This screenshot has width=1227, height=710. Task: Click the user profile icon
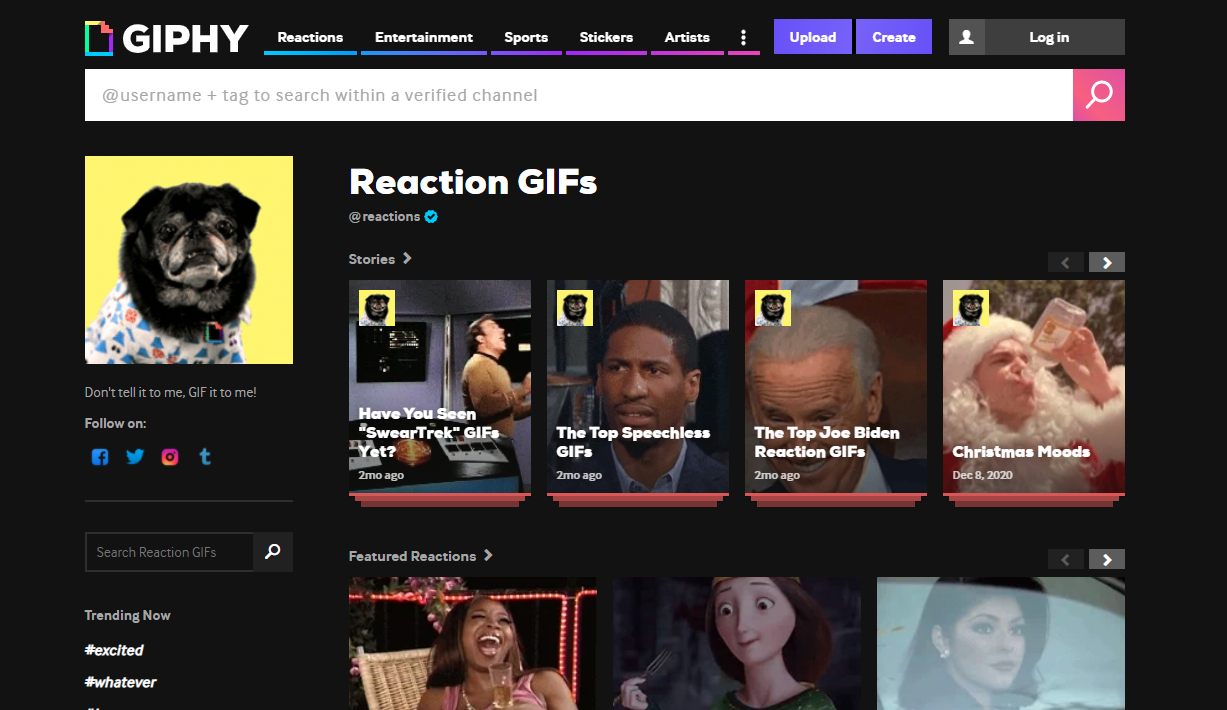click(966, 37)
